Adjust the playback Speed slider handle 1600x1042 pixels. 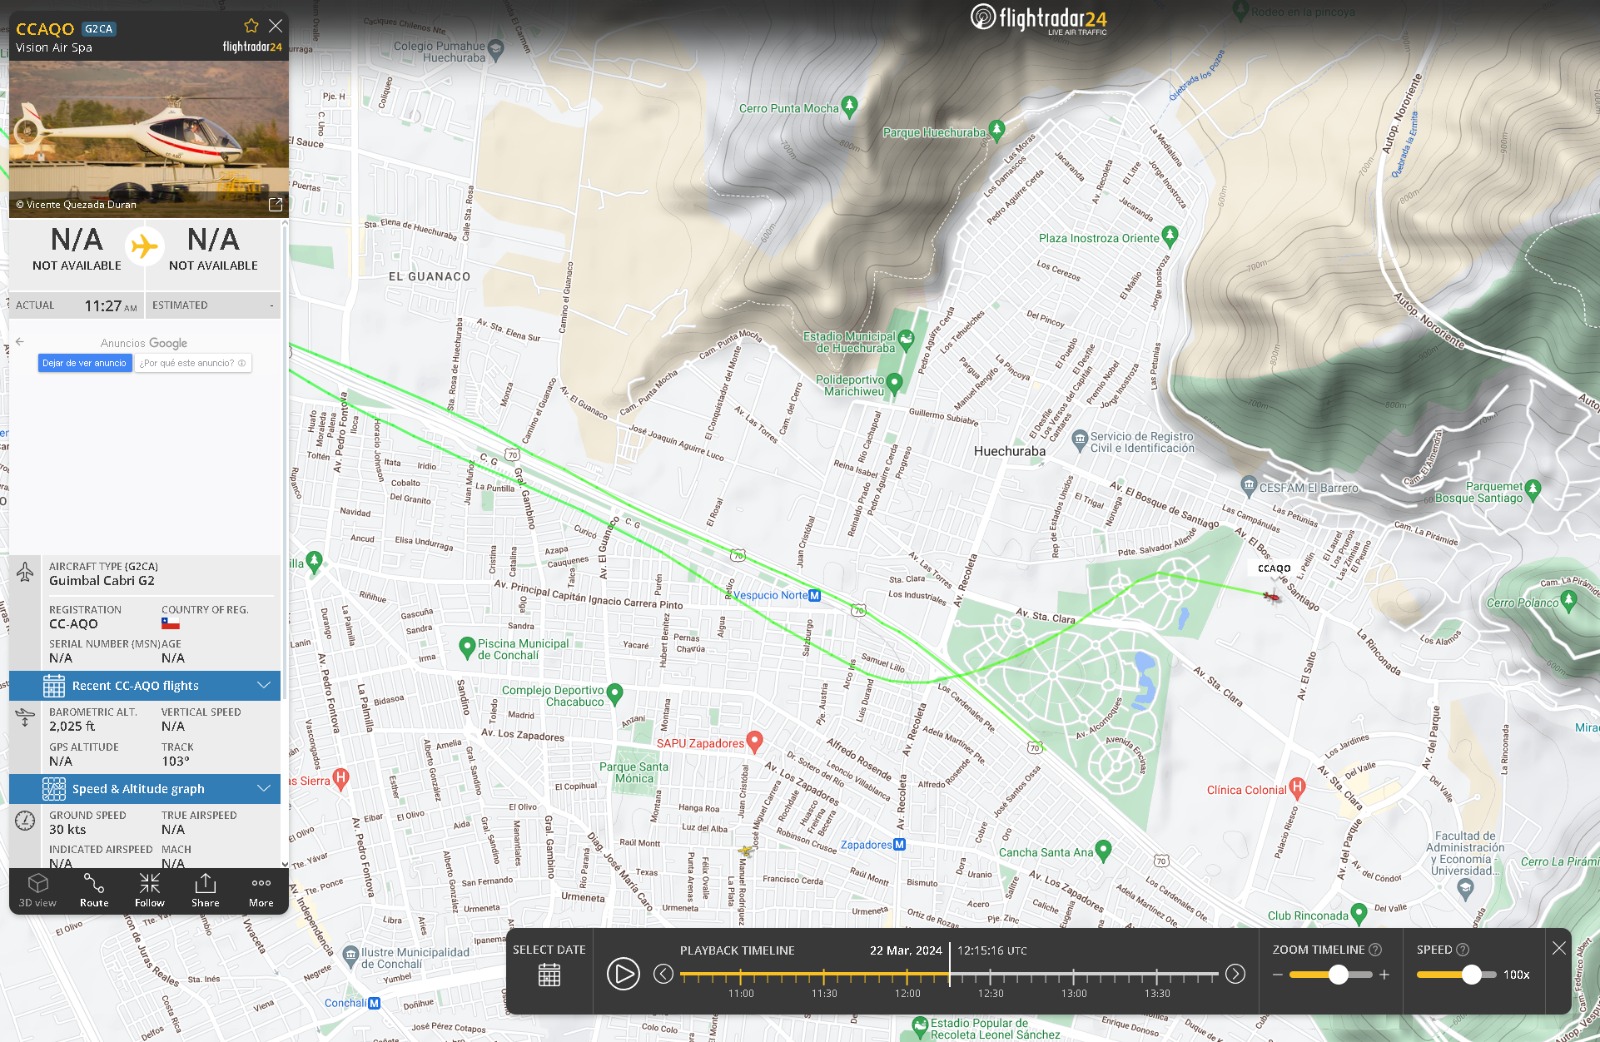click(x=1471, y=975)
